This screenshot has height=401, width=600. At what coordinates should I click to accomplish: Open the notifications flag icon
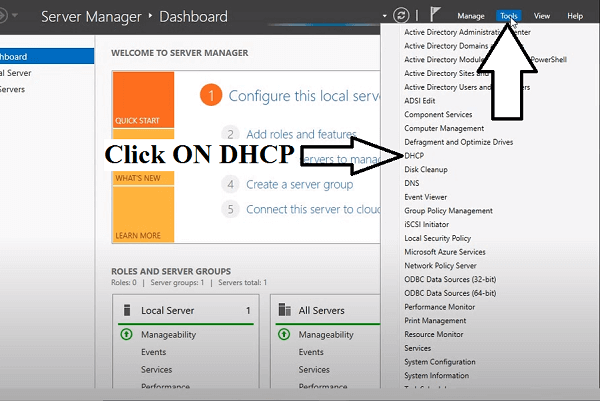click(435, 15)
